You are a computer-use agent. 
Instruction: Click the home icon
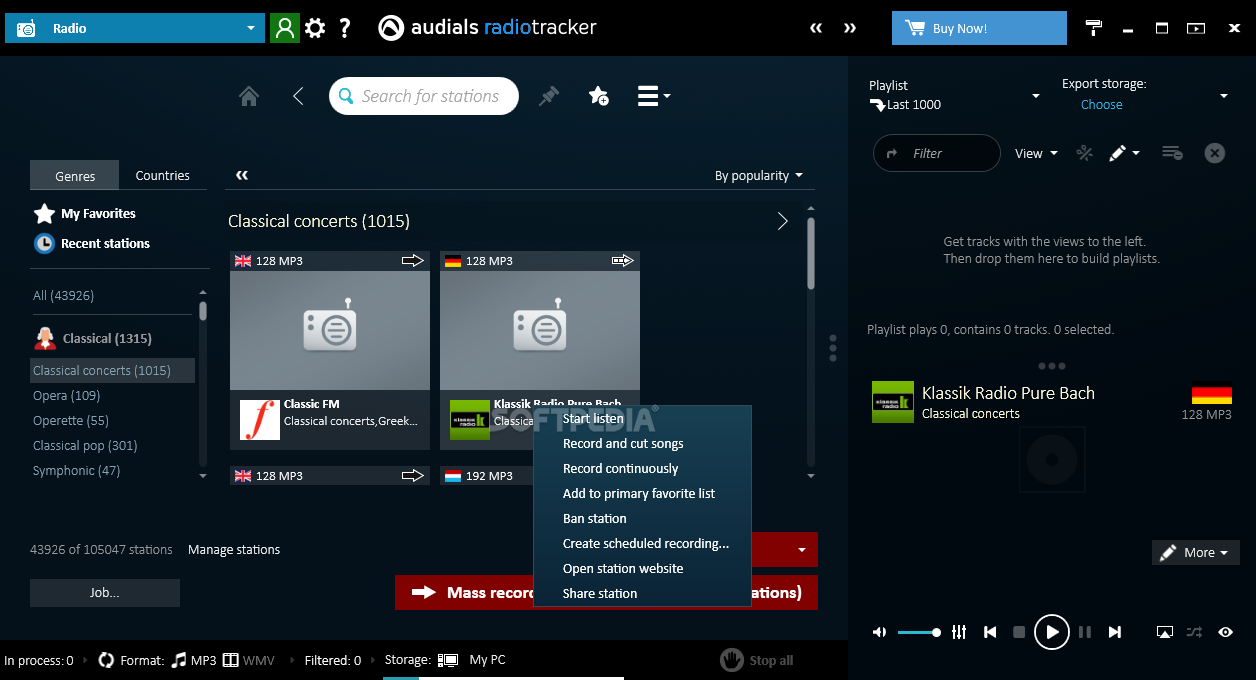[x=249, y=96]
